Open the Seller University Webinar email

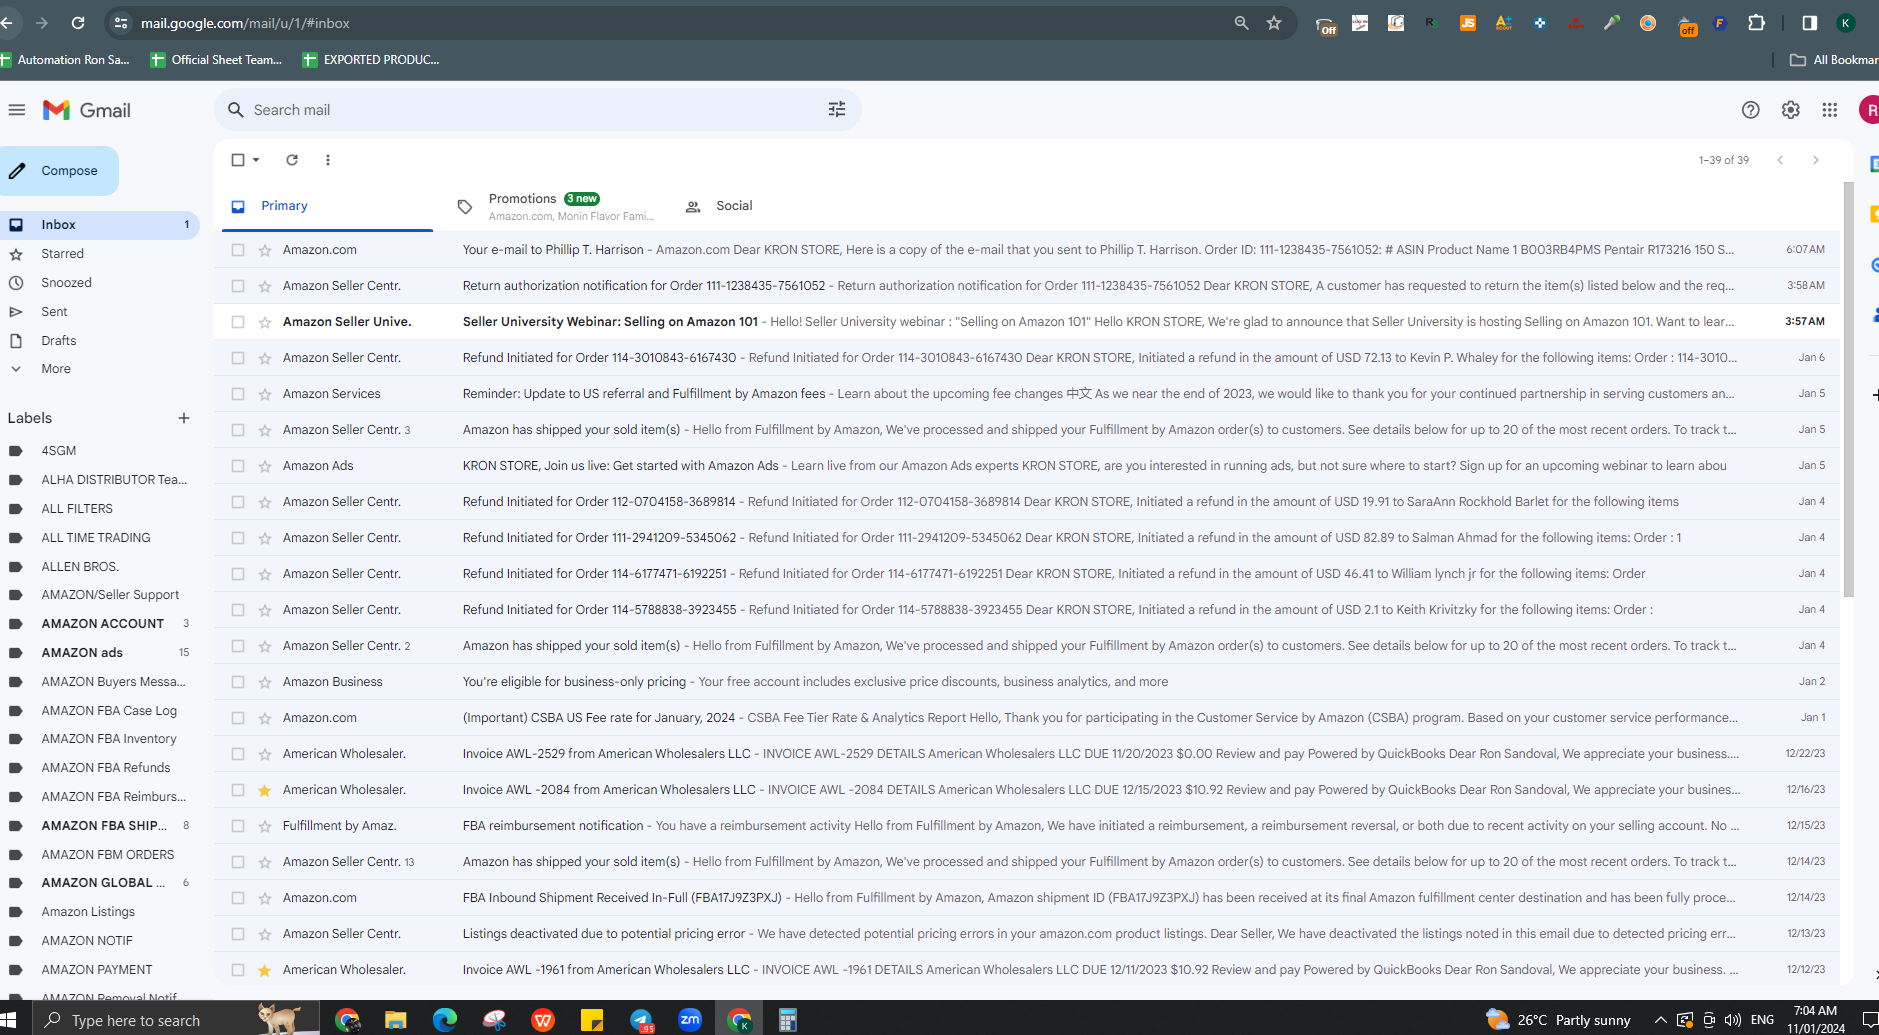tap(1028, 322)
